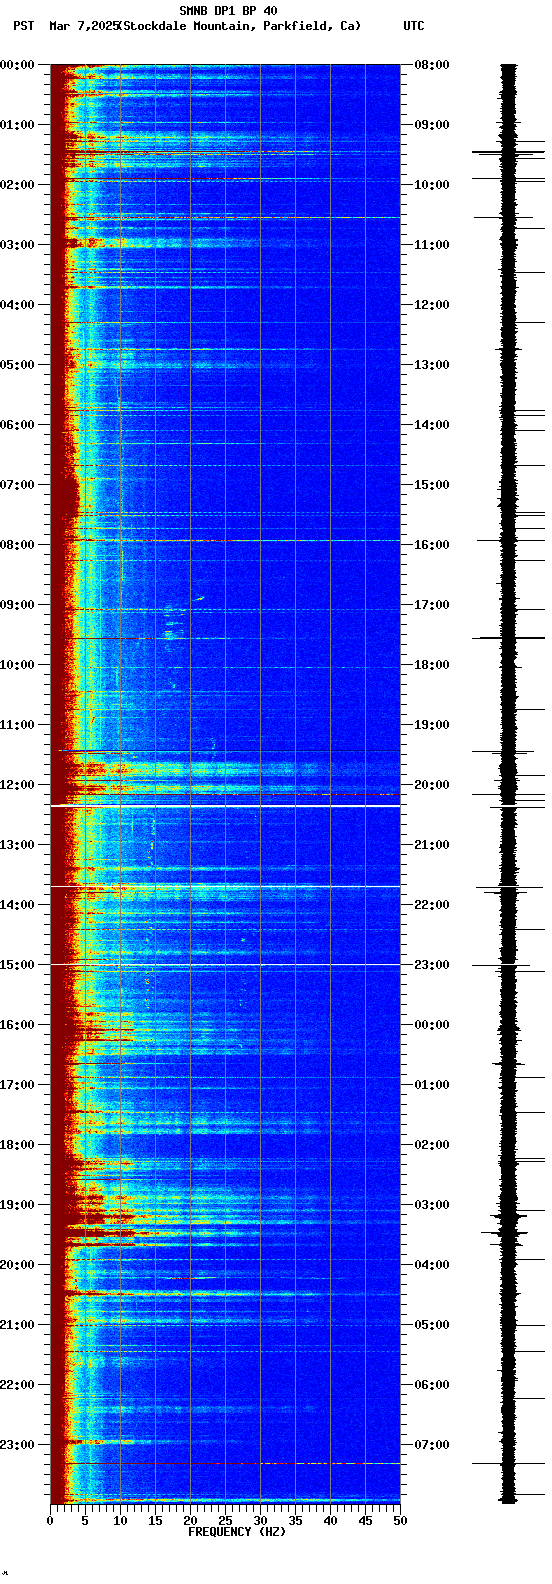Click the 08:00 UTC label on right axis
This screenshot has width=552, height=1584.
432,65
